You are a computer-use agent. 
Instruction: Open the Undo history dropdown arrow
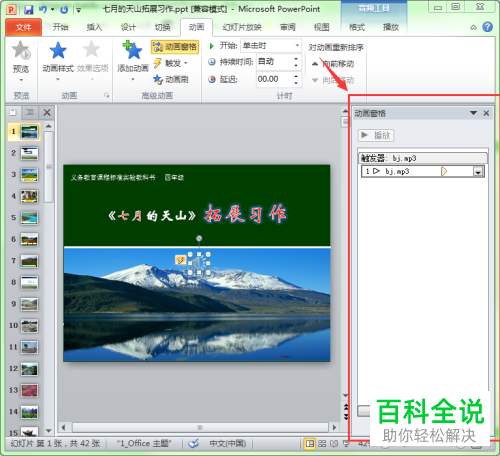pos(52,9)
